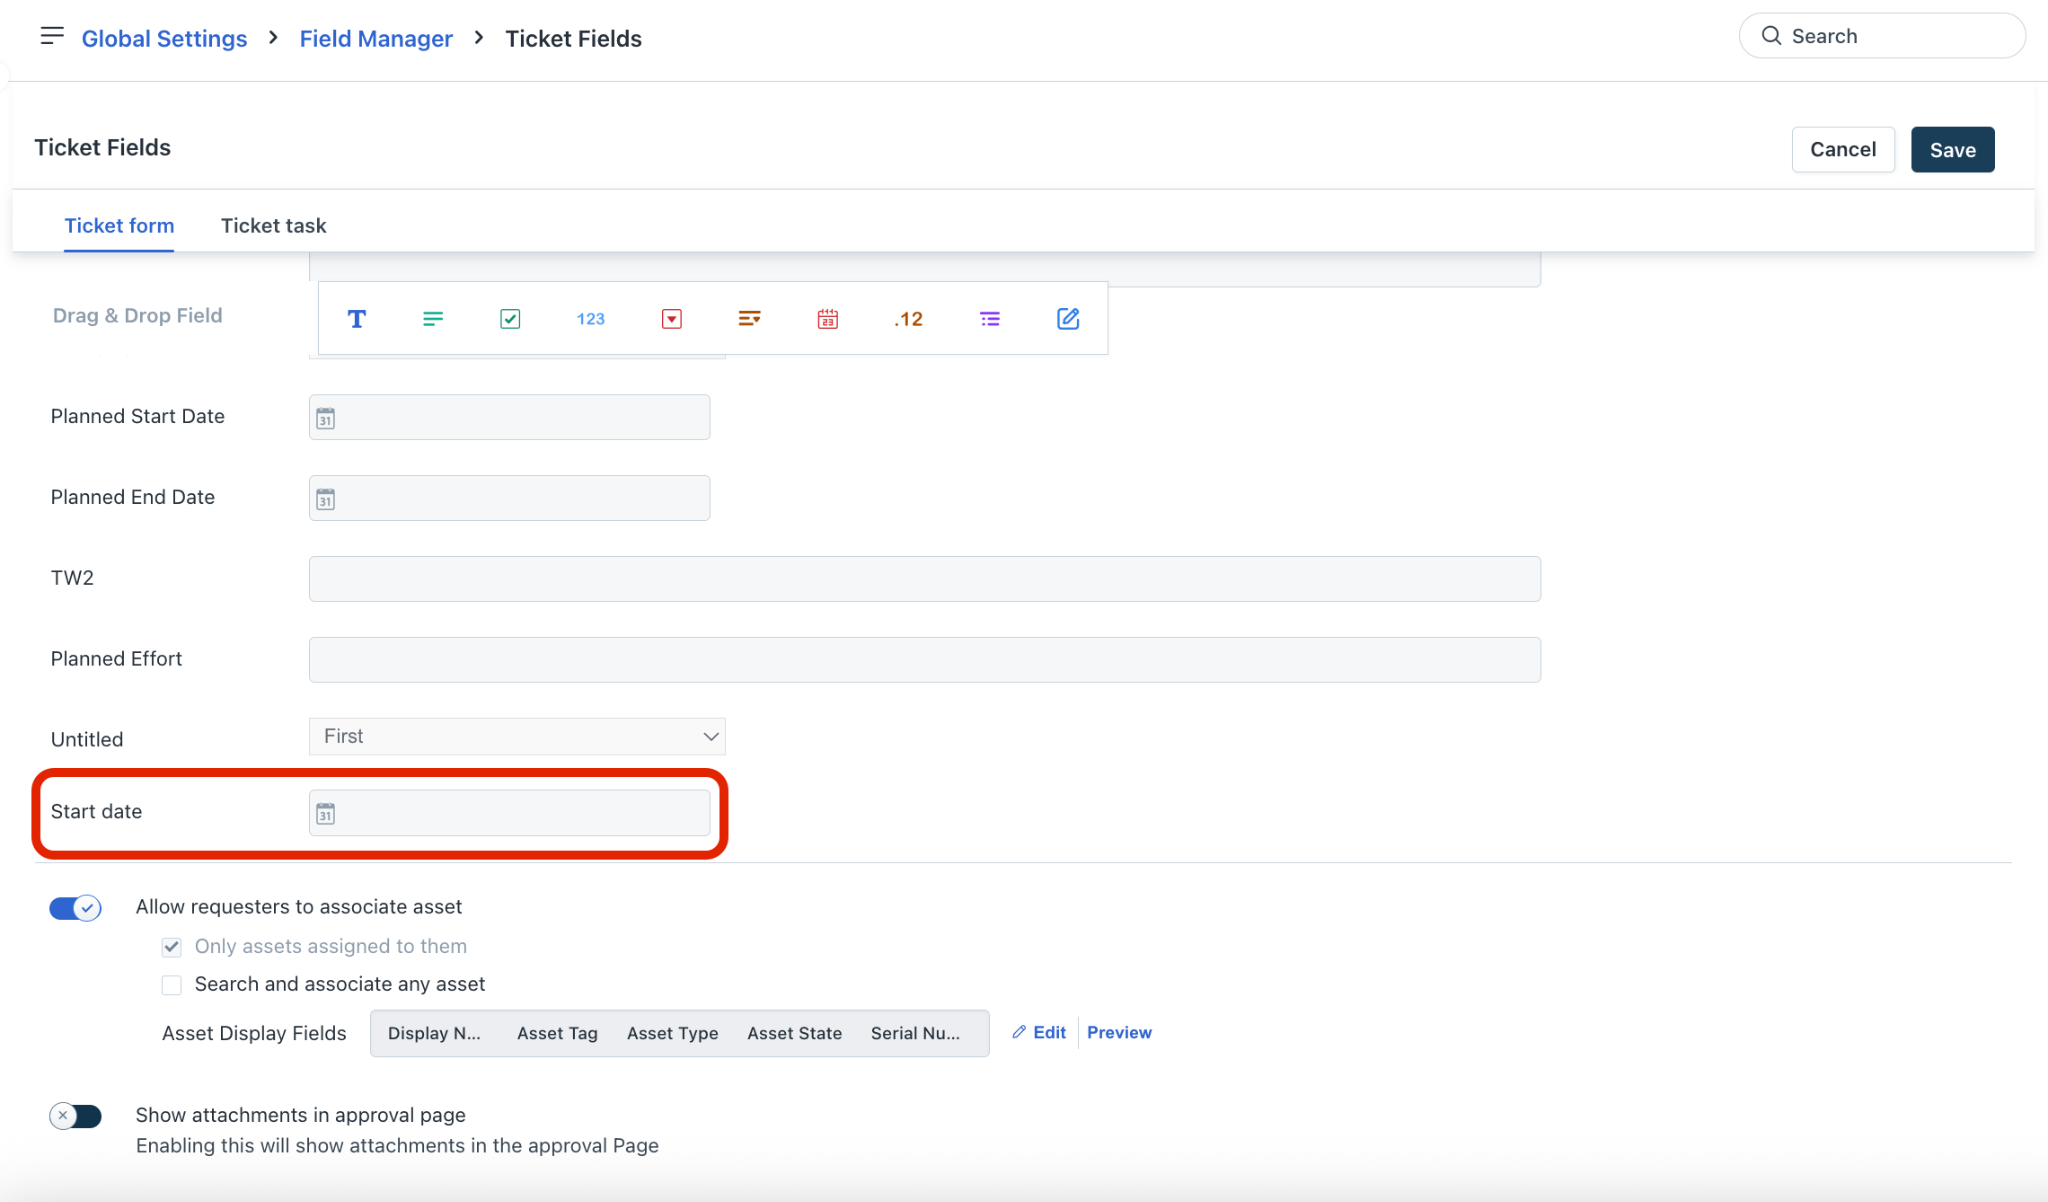The height and width of the screenshot is (1202, 2048).
Task: Switch to the Ticket task tab
Action: click(273, 226)
